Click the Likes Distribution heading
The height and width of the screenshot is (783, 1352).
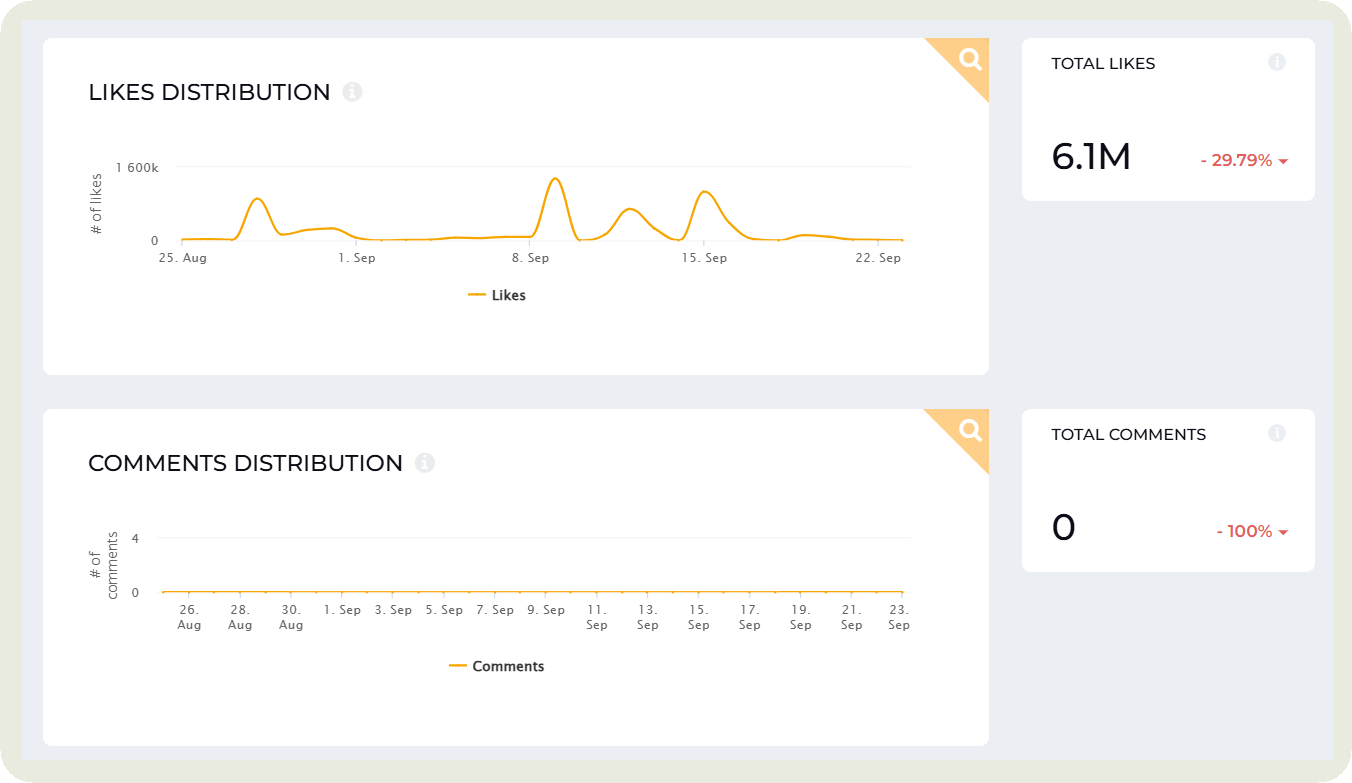(209, 92)
